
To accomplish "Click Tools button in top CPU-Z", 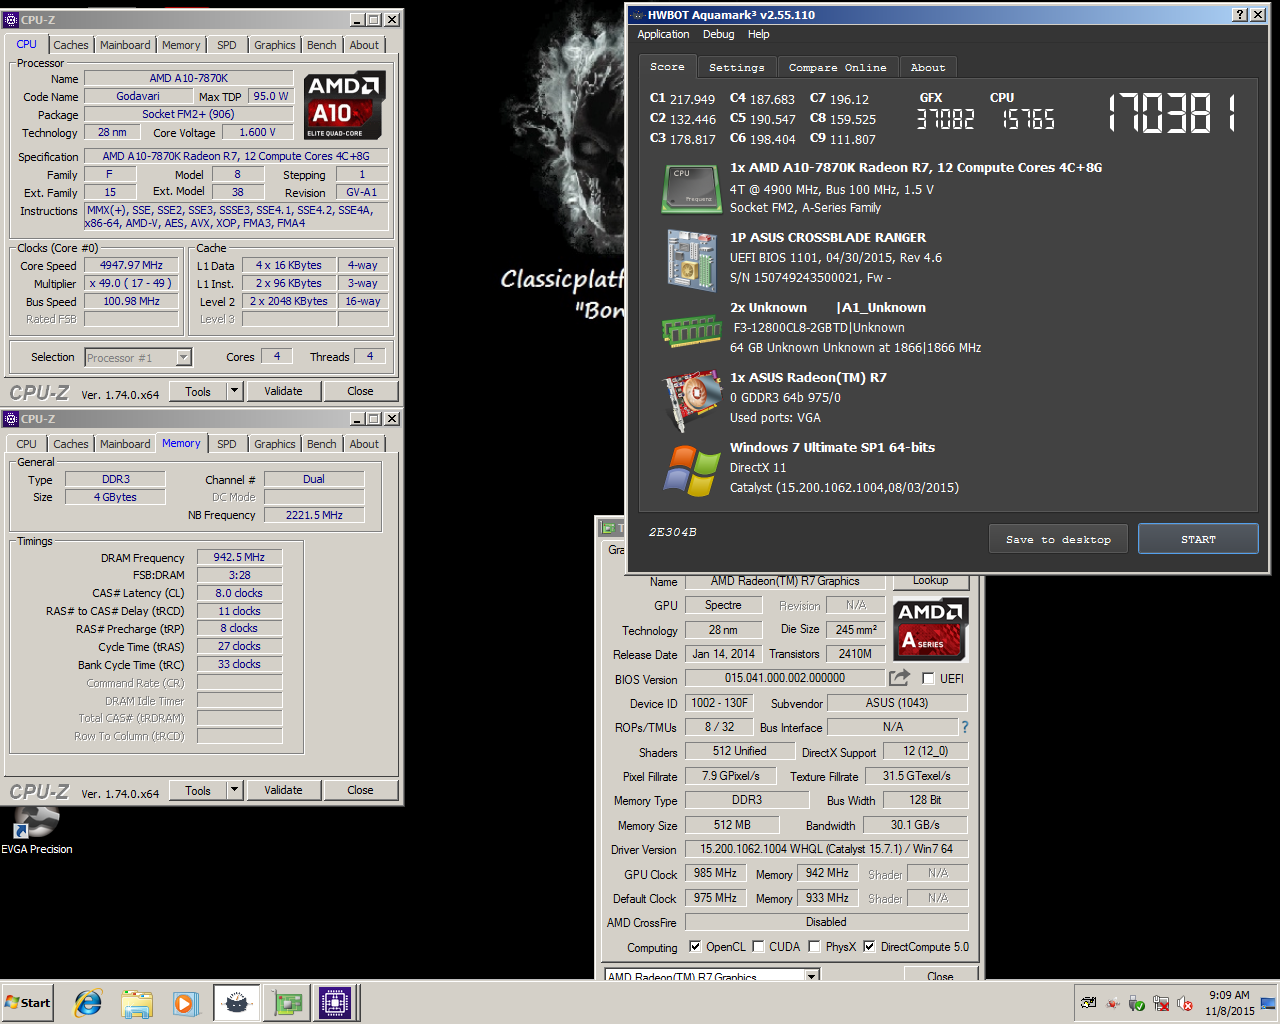I will pos(198,391).
